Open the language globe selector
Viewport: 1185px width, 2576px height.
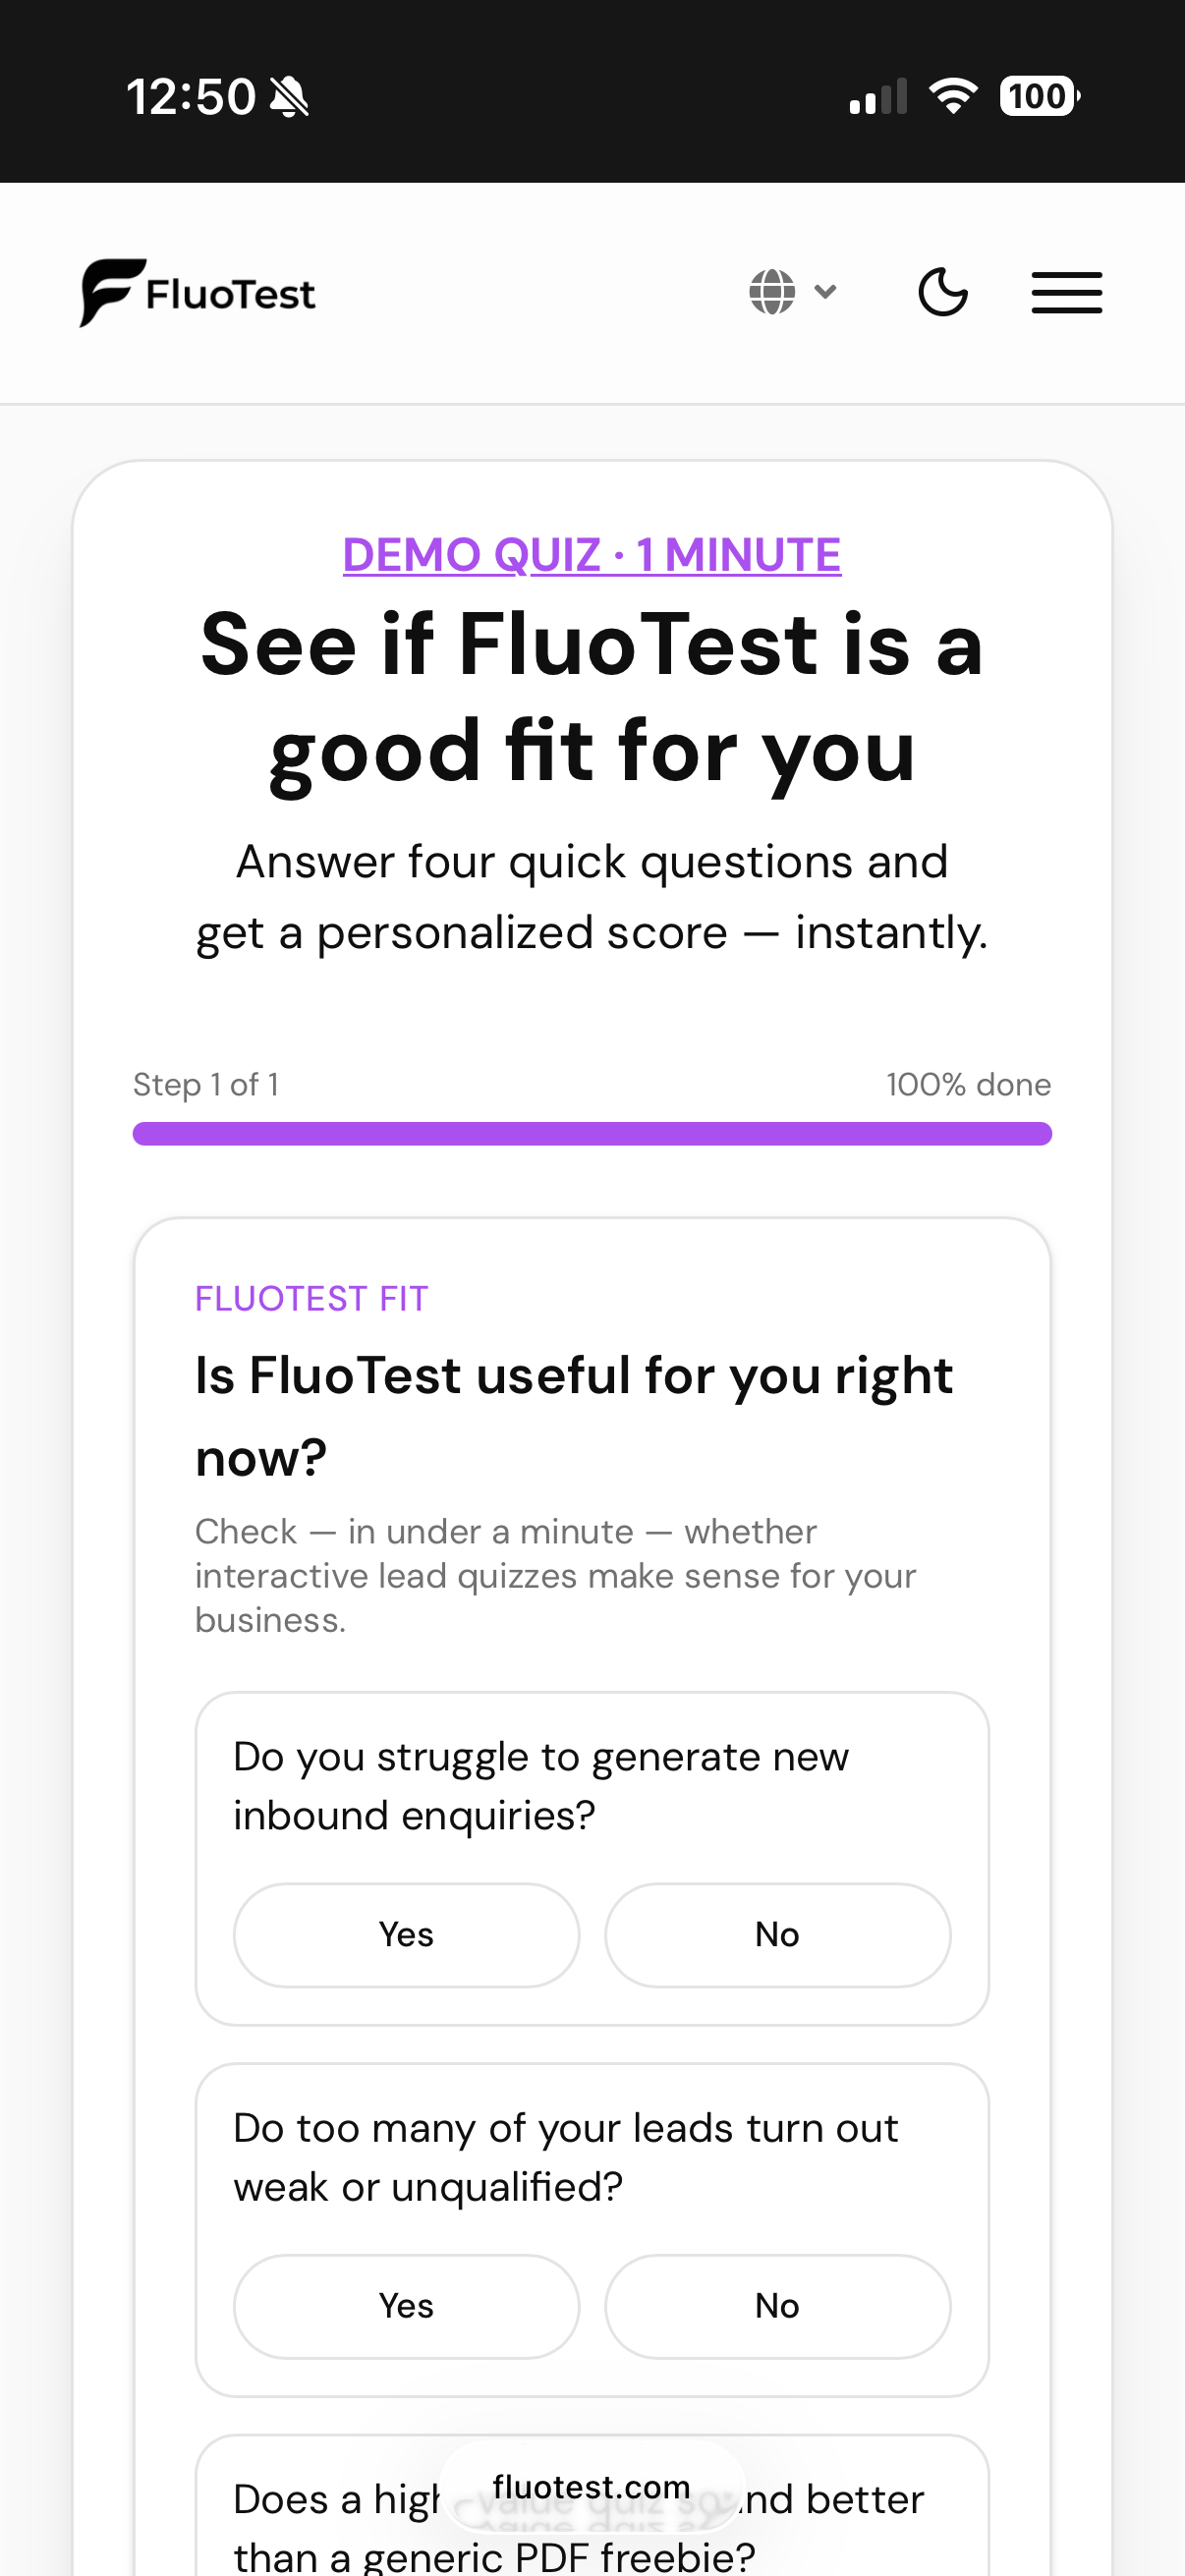[773, 291]
